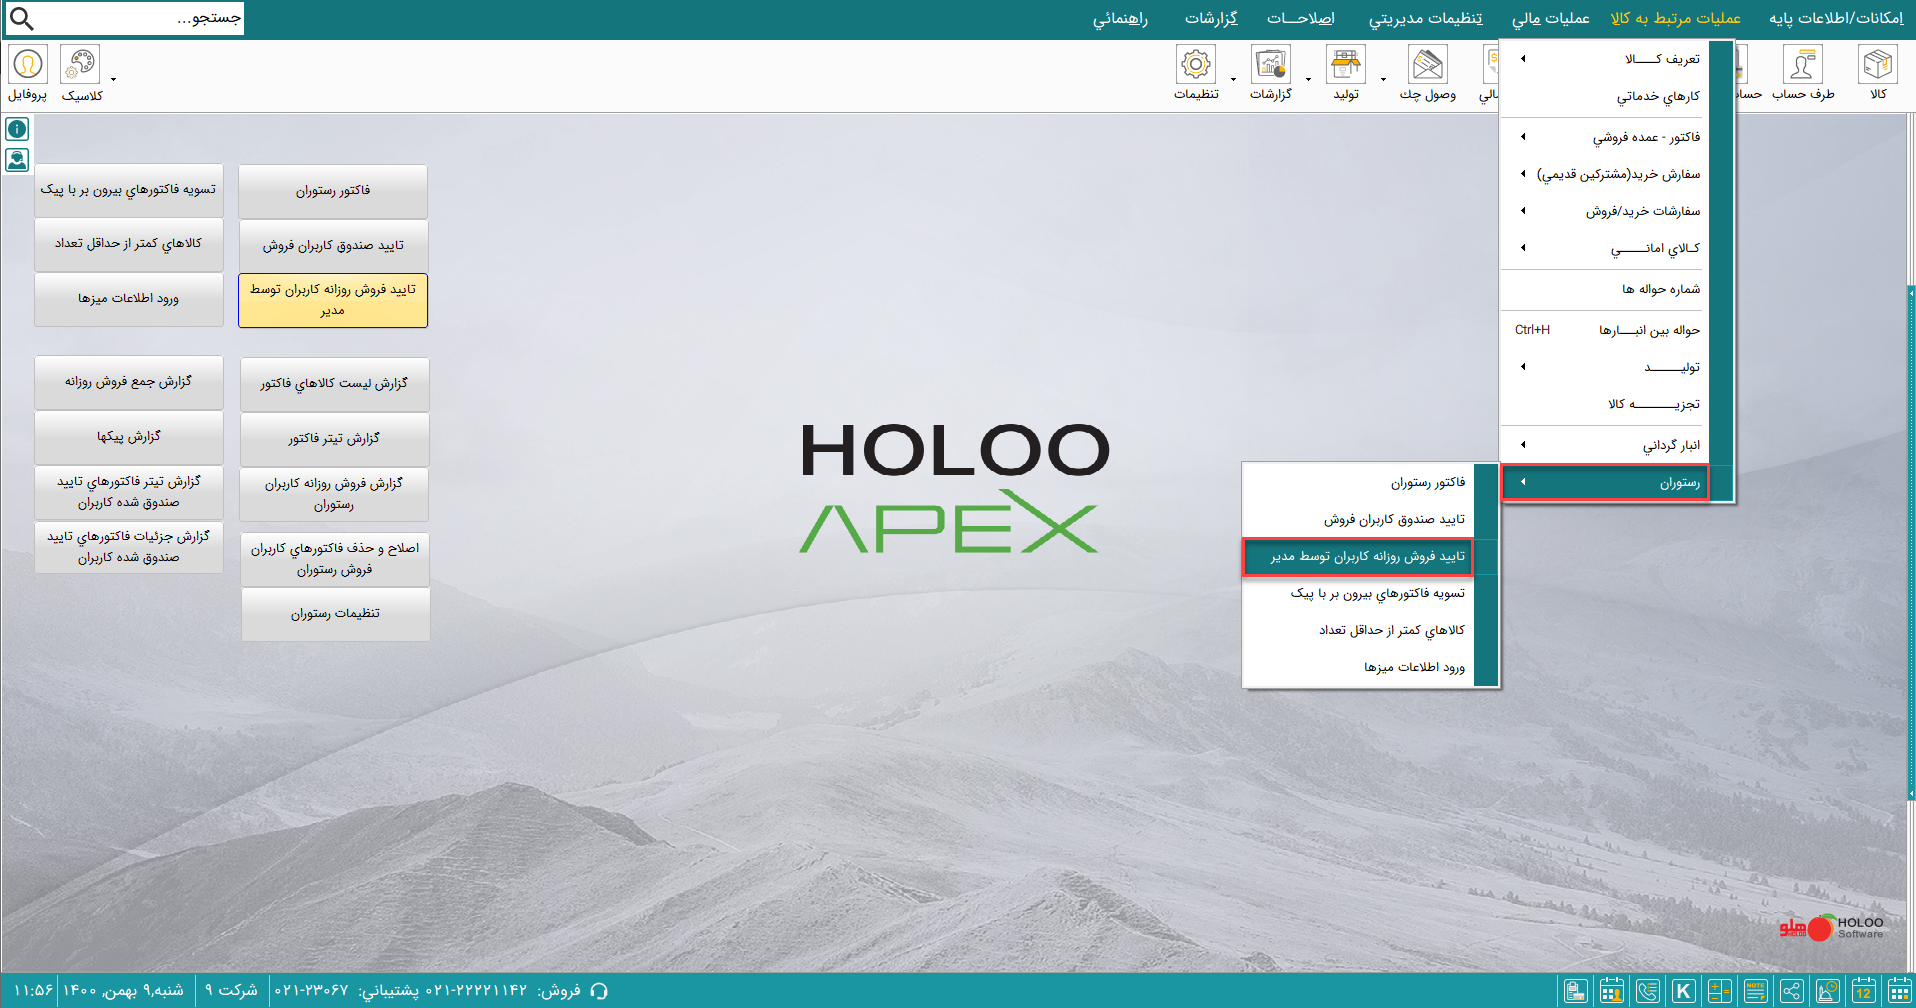Expand the dropdown arrow beside تولید icon
Viewport: 1916px width, 1008px height.
coord(1383,79)
